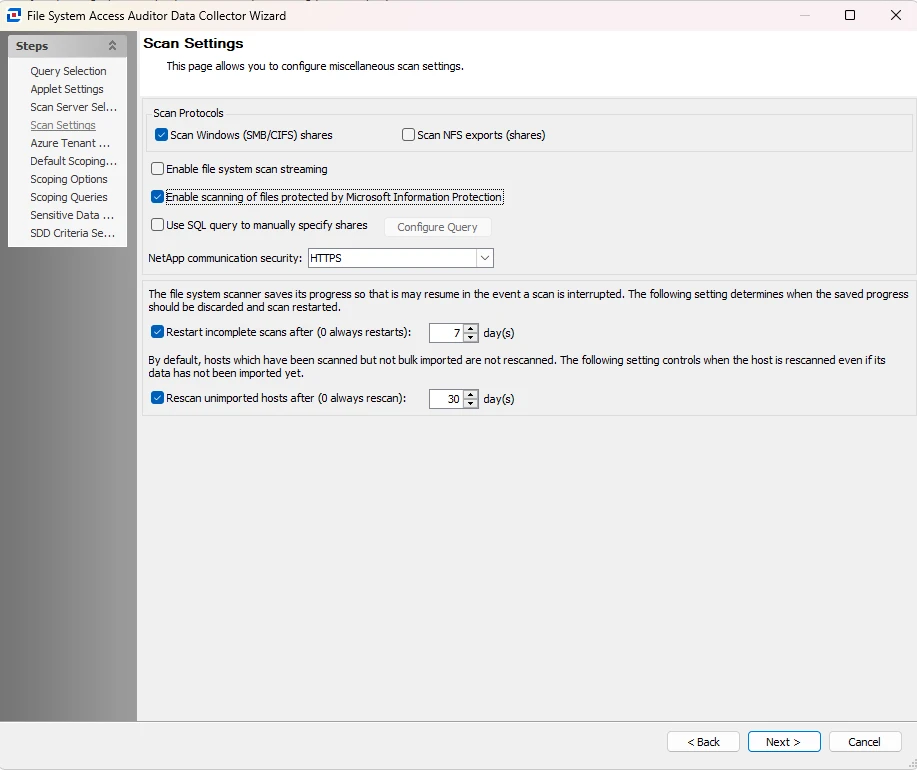Enable file system scan streaming checkbox
This screenshot has height=771, width=917.
tap(157, 169)
